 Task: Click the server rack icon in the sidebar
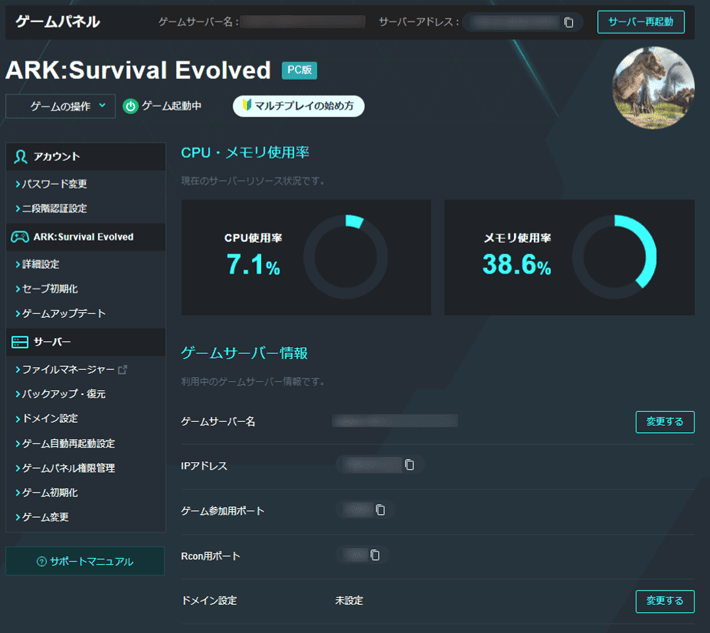(x=20, y=342)
